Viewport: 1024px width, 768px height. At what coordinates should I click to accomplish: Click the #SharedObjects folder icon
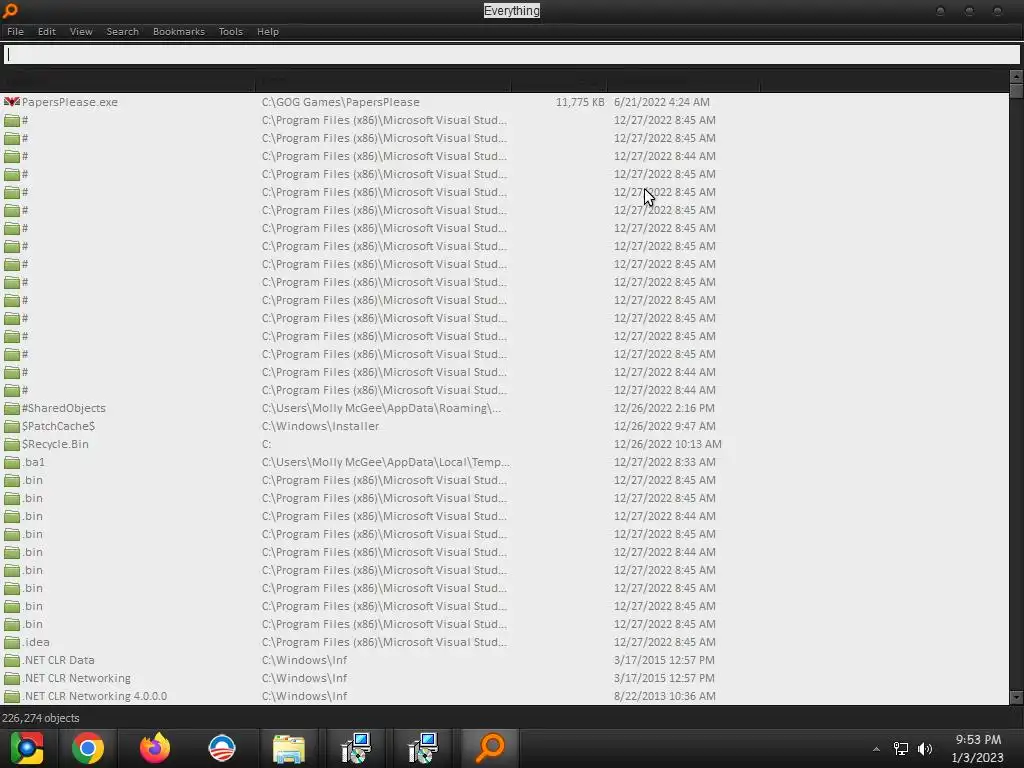click(12, 408)
